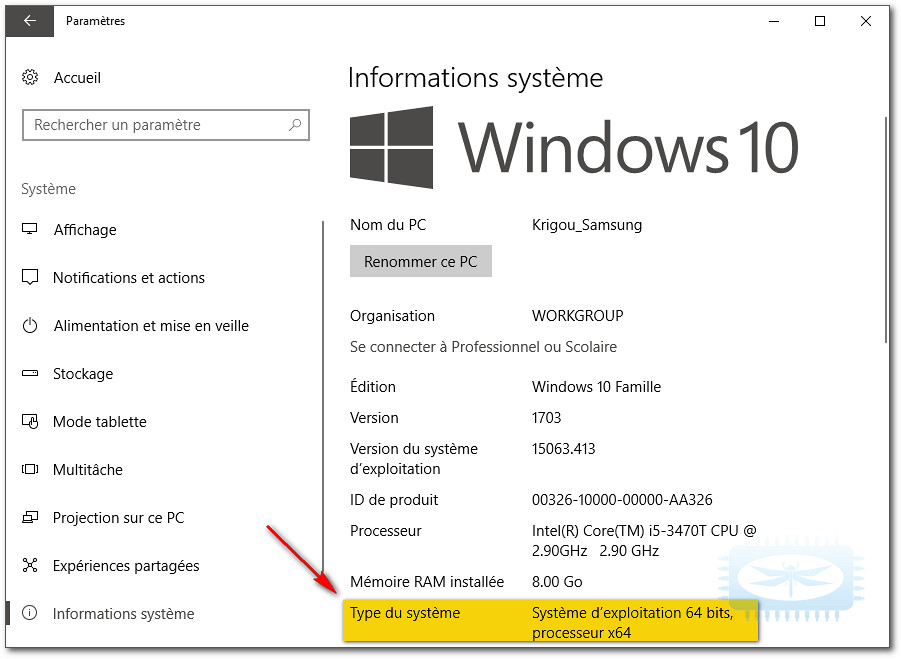Image resolution: width=901 pixels, height=659 pixels.
Task: Click the Organisation label
Action: click(392, 316)
